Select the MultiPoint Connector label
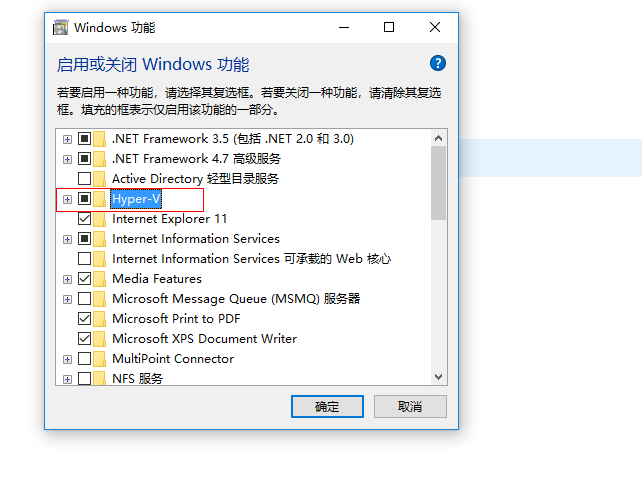 (x=173, y=359)
